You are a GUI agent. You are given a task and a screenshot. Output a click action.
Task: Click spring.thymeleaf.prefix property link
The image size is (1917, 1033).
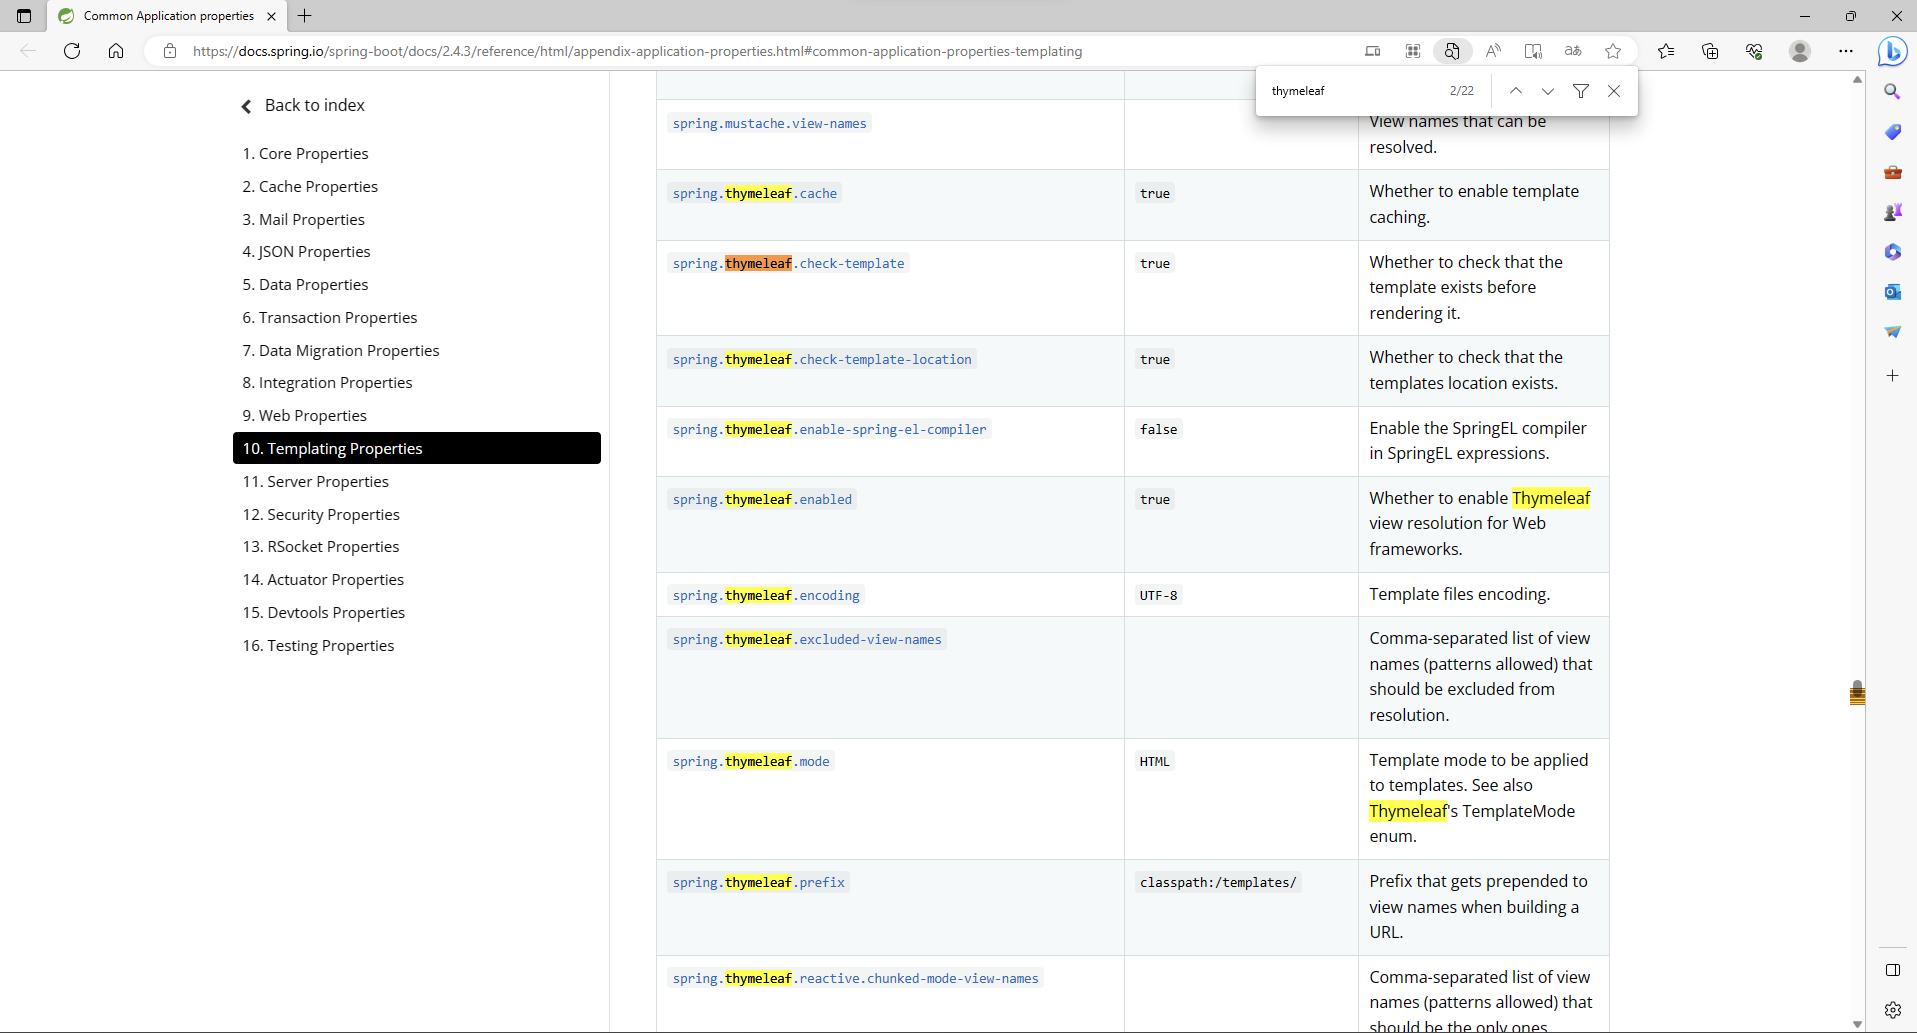[759, 882]
